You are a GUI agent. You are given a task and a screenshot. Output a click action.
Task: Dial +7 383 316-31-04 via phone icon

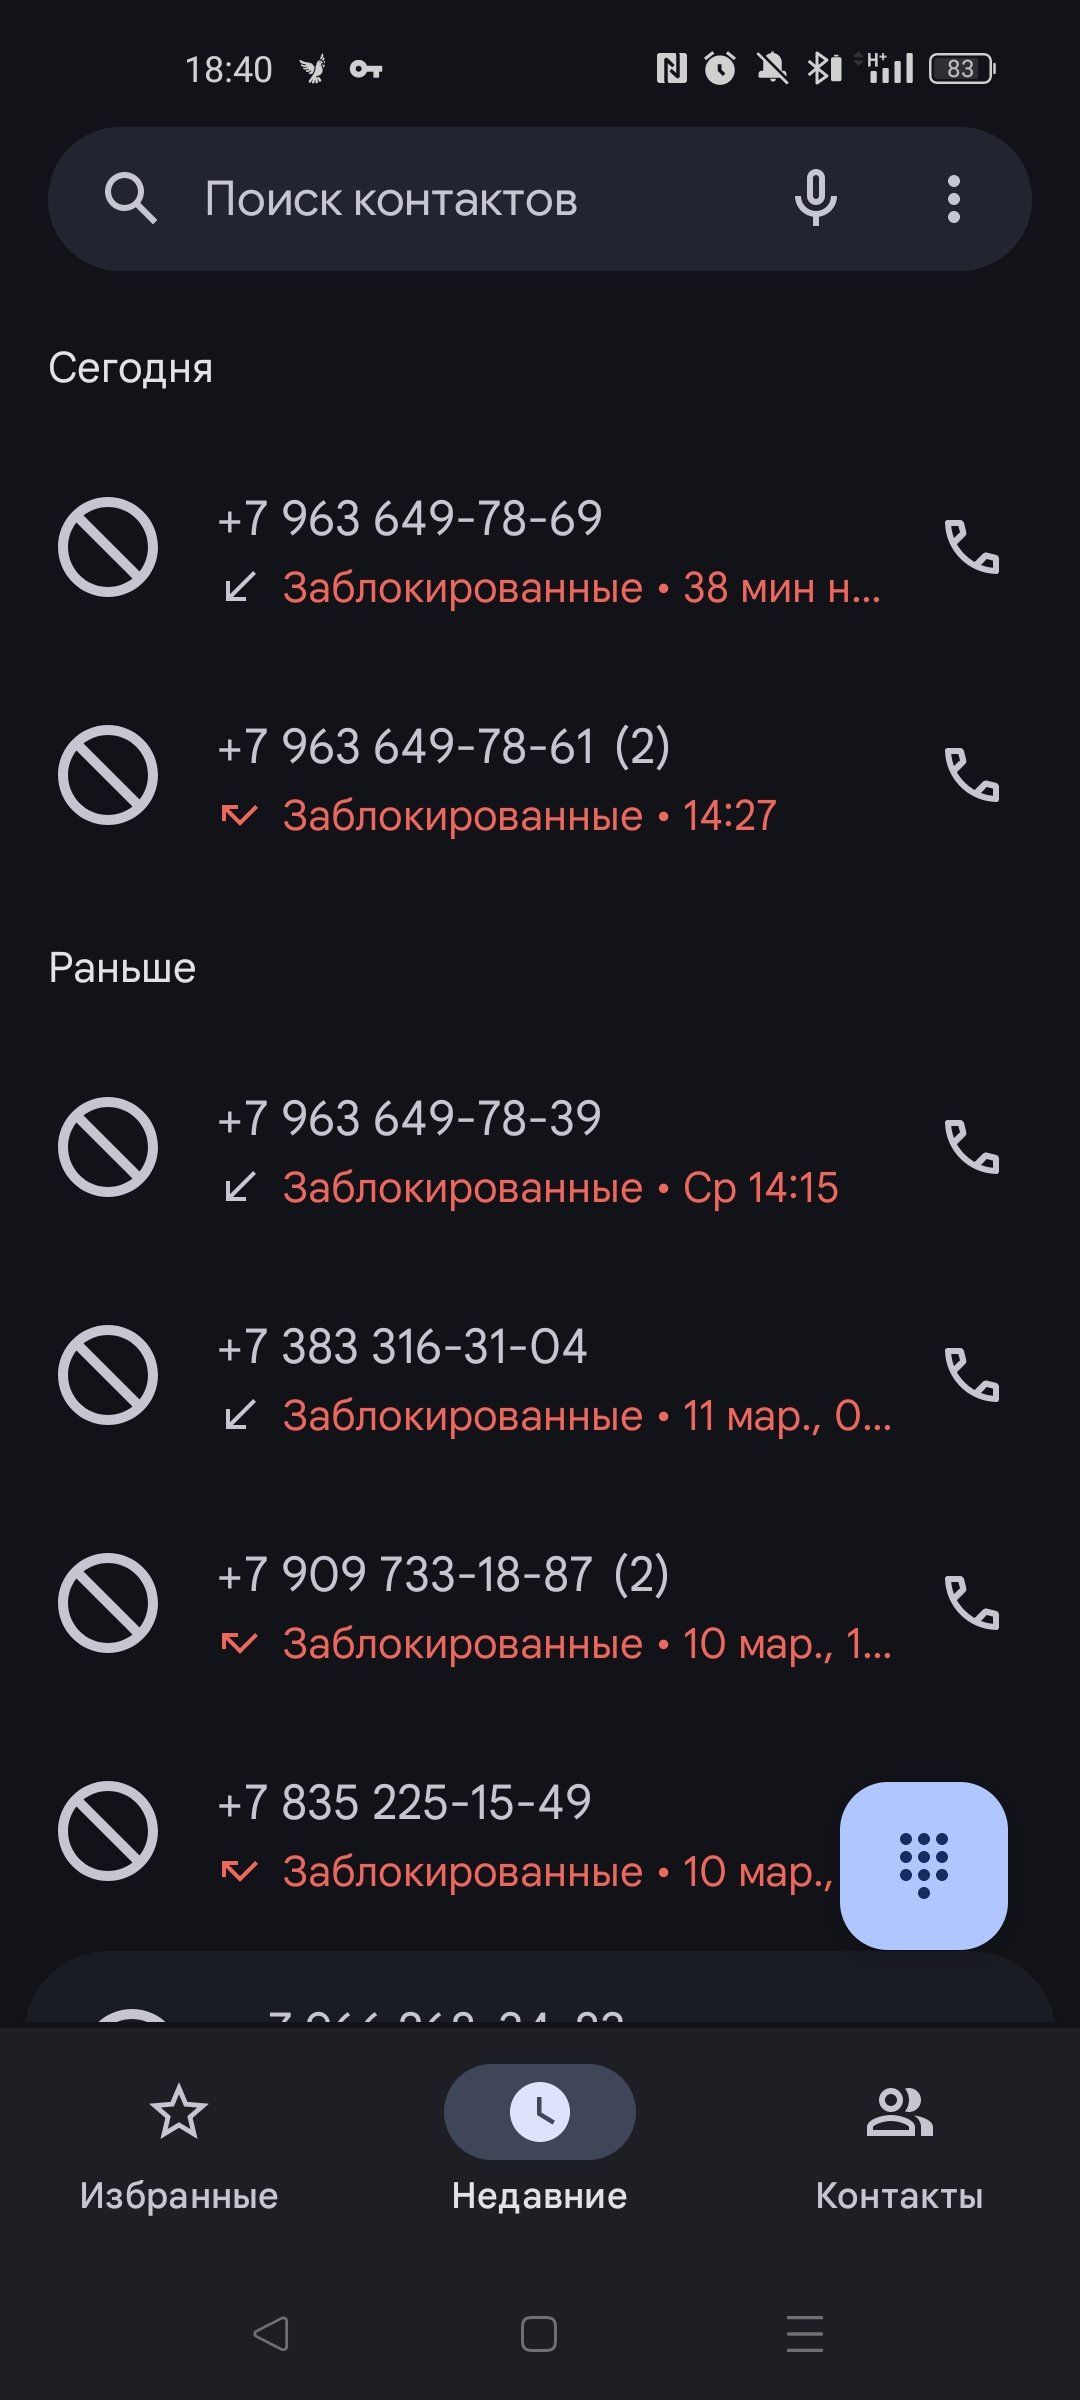click(x=972, y=1375)
